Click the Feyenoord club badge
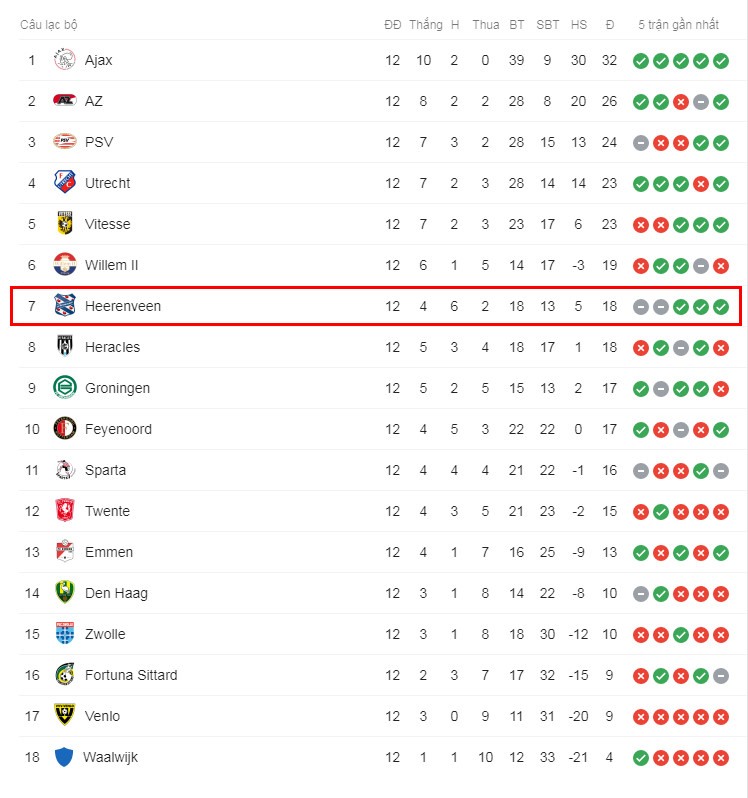 (x=65, y=429)
